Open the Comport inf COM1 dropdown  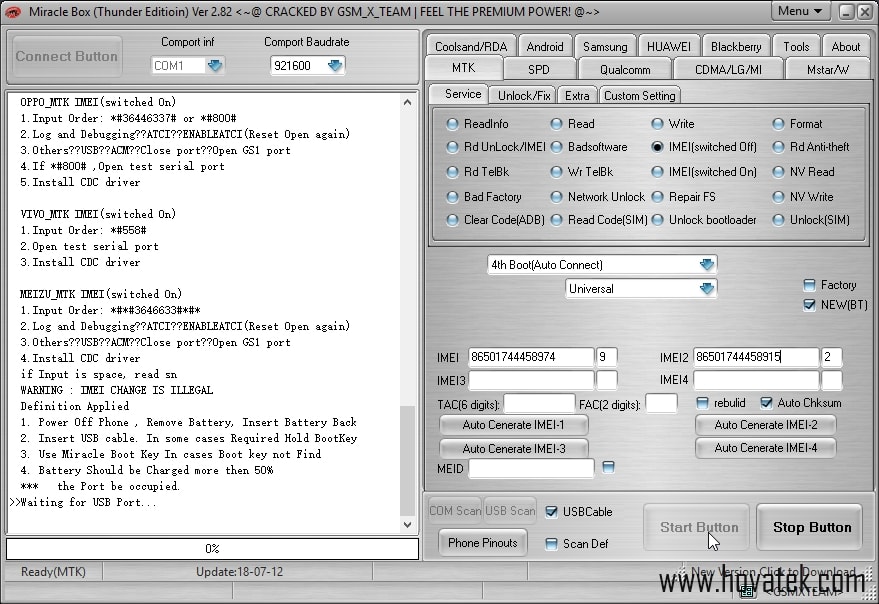coord(215,66)
